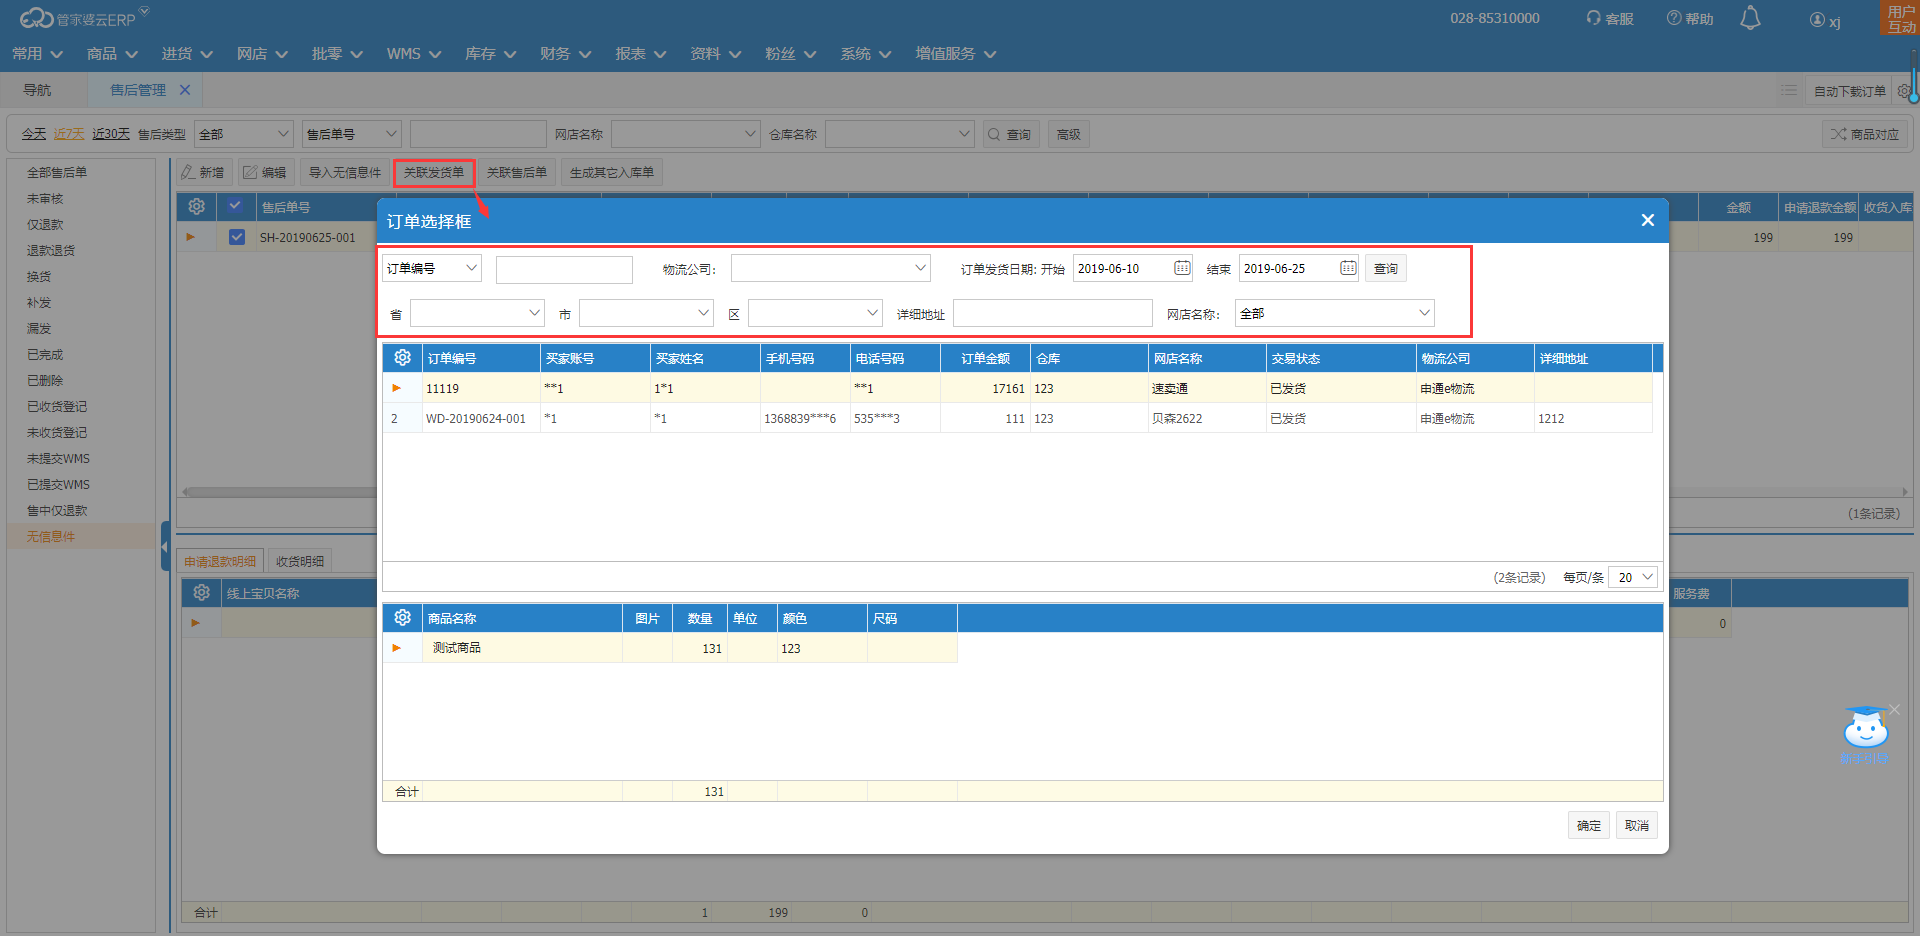Click the 新增 pencil button

pos(204,172)
